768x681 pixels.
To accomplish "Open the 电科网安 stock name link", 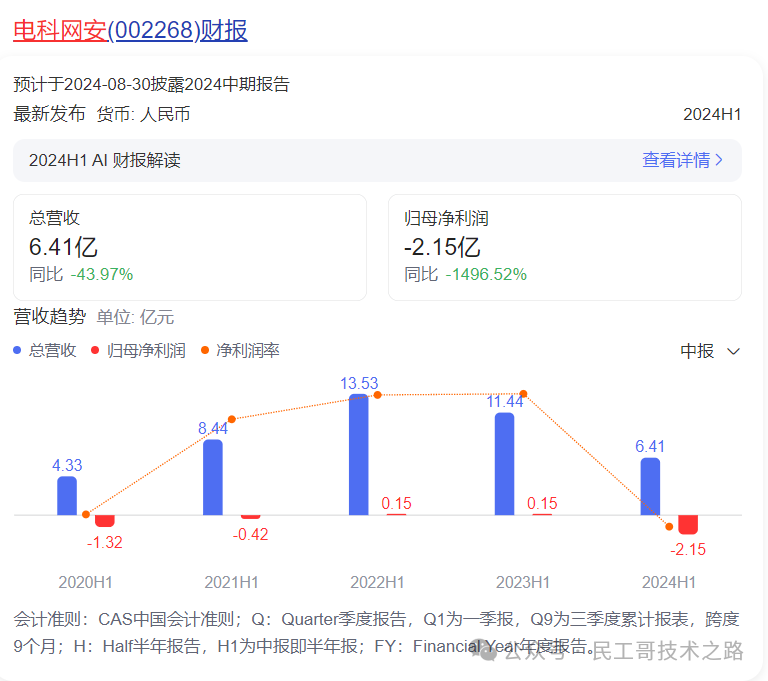I will tap(60, 30).
